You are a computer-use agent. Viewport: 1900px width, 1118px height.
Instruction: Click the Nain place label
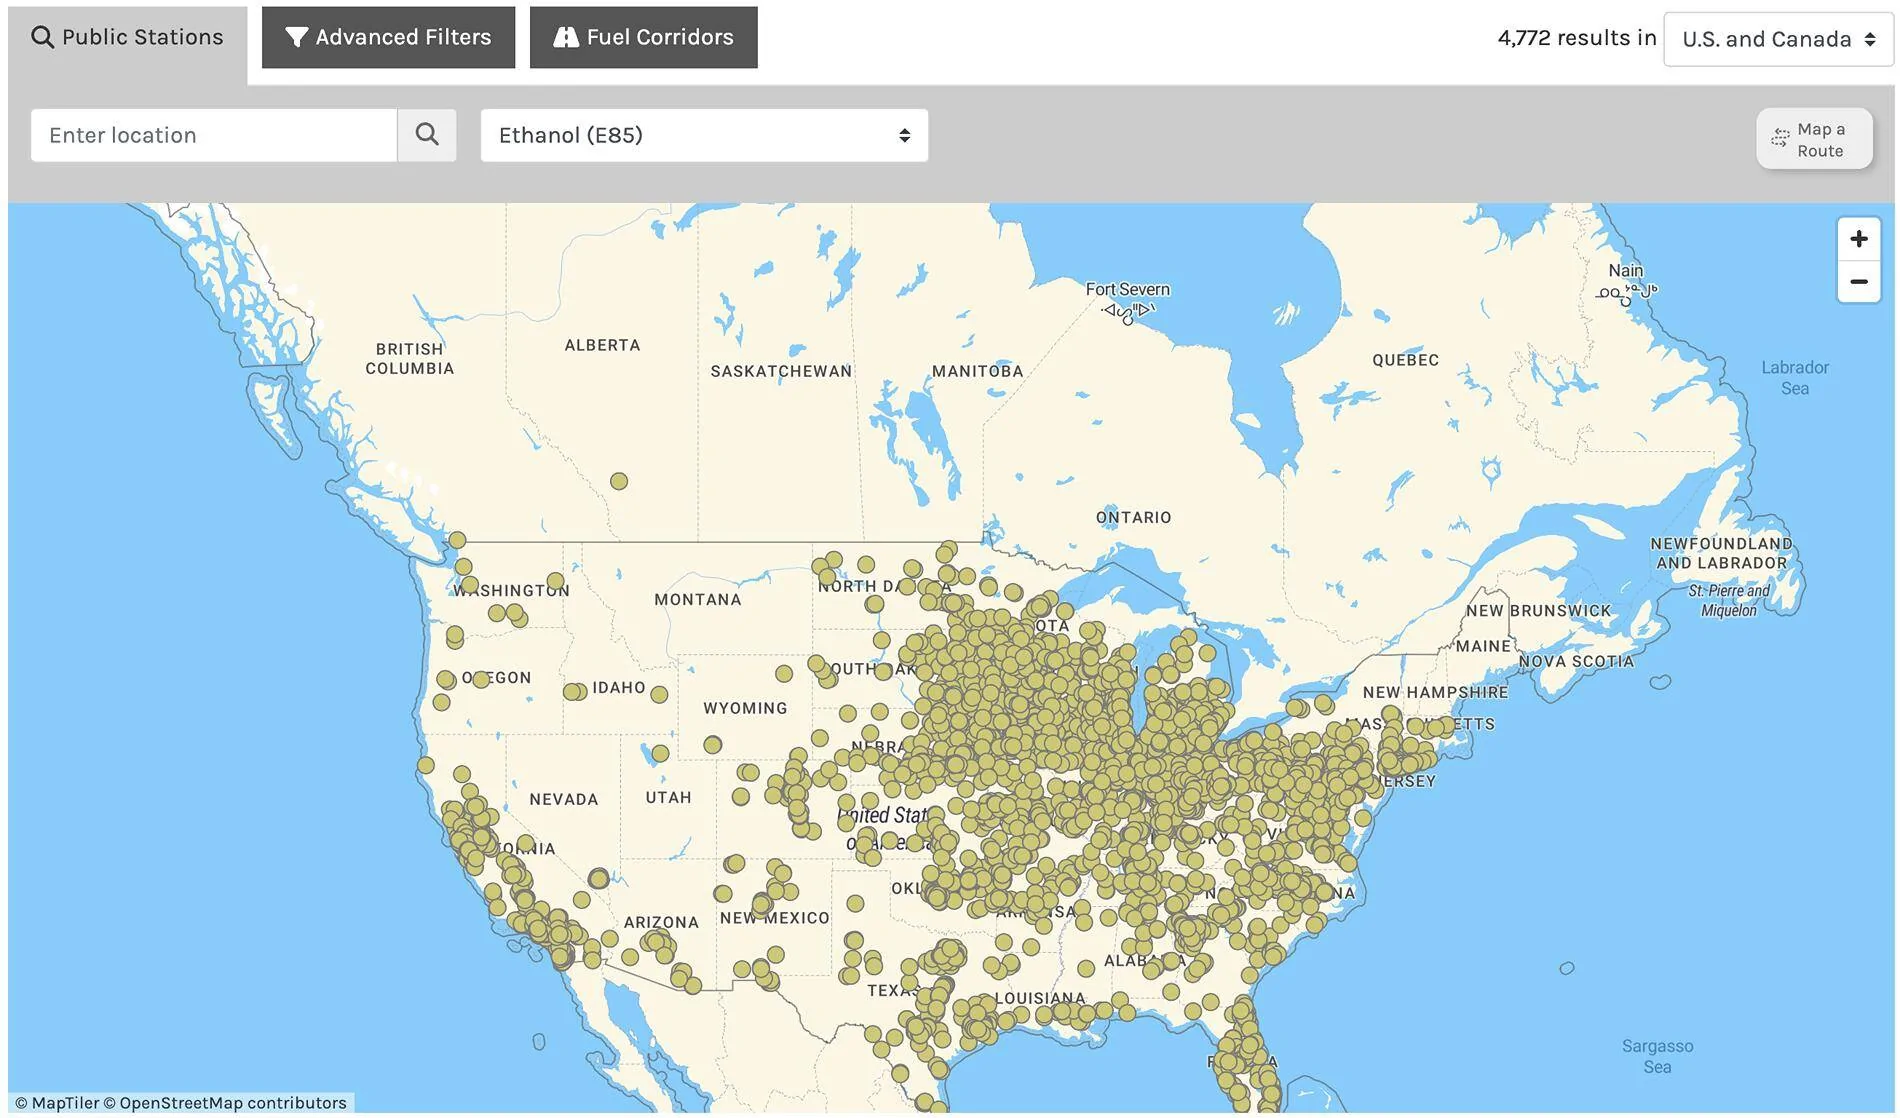(x=1625, y=270)
